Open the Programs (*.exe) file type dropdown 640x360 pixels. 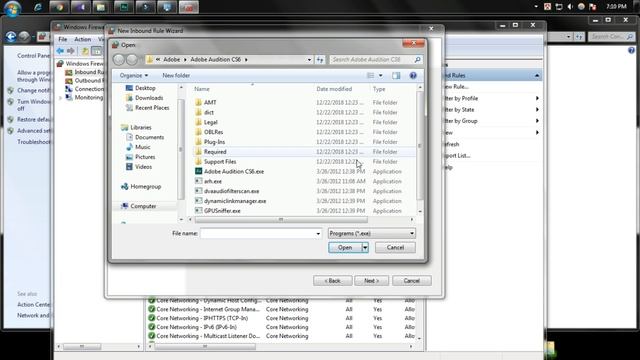371,233
